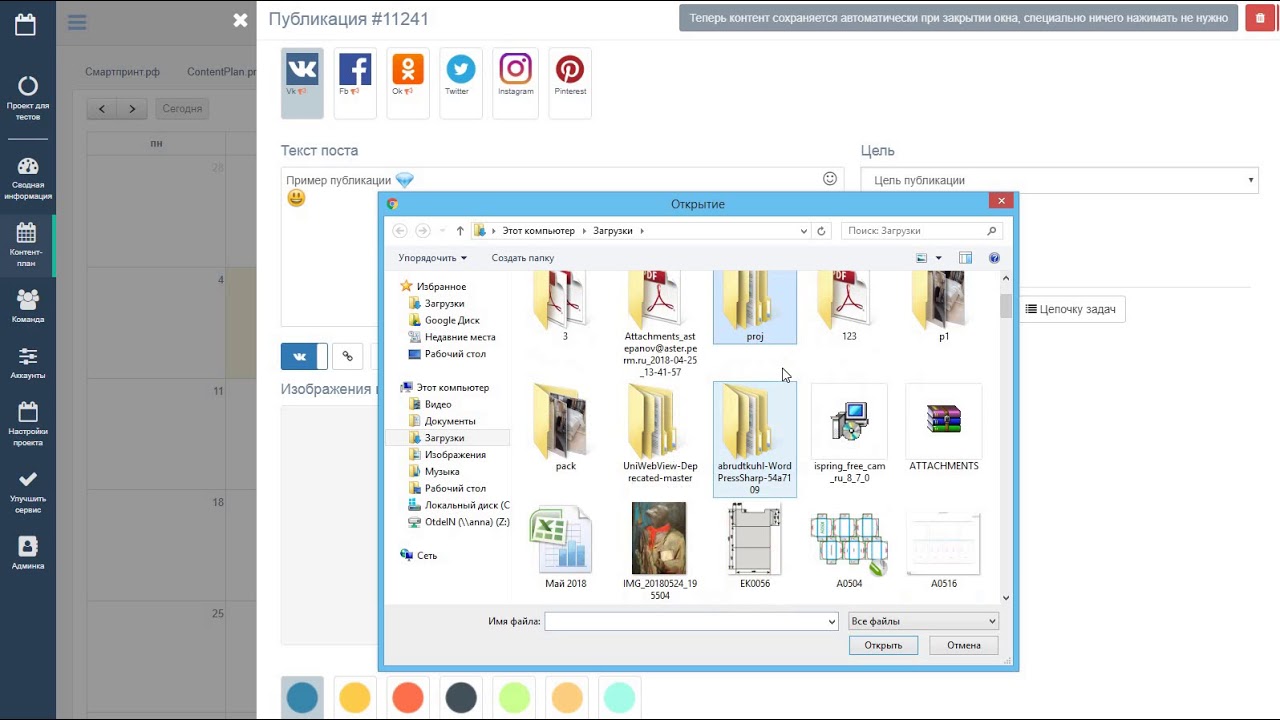Viewport: 1280px width, 720px height.
Task: Go to previous period in background calendar
Action: click(x=102, y=109)
